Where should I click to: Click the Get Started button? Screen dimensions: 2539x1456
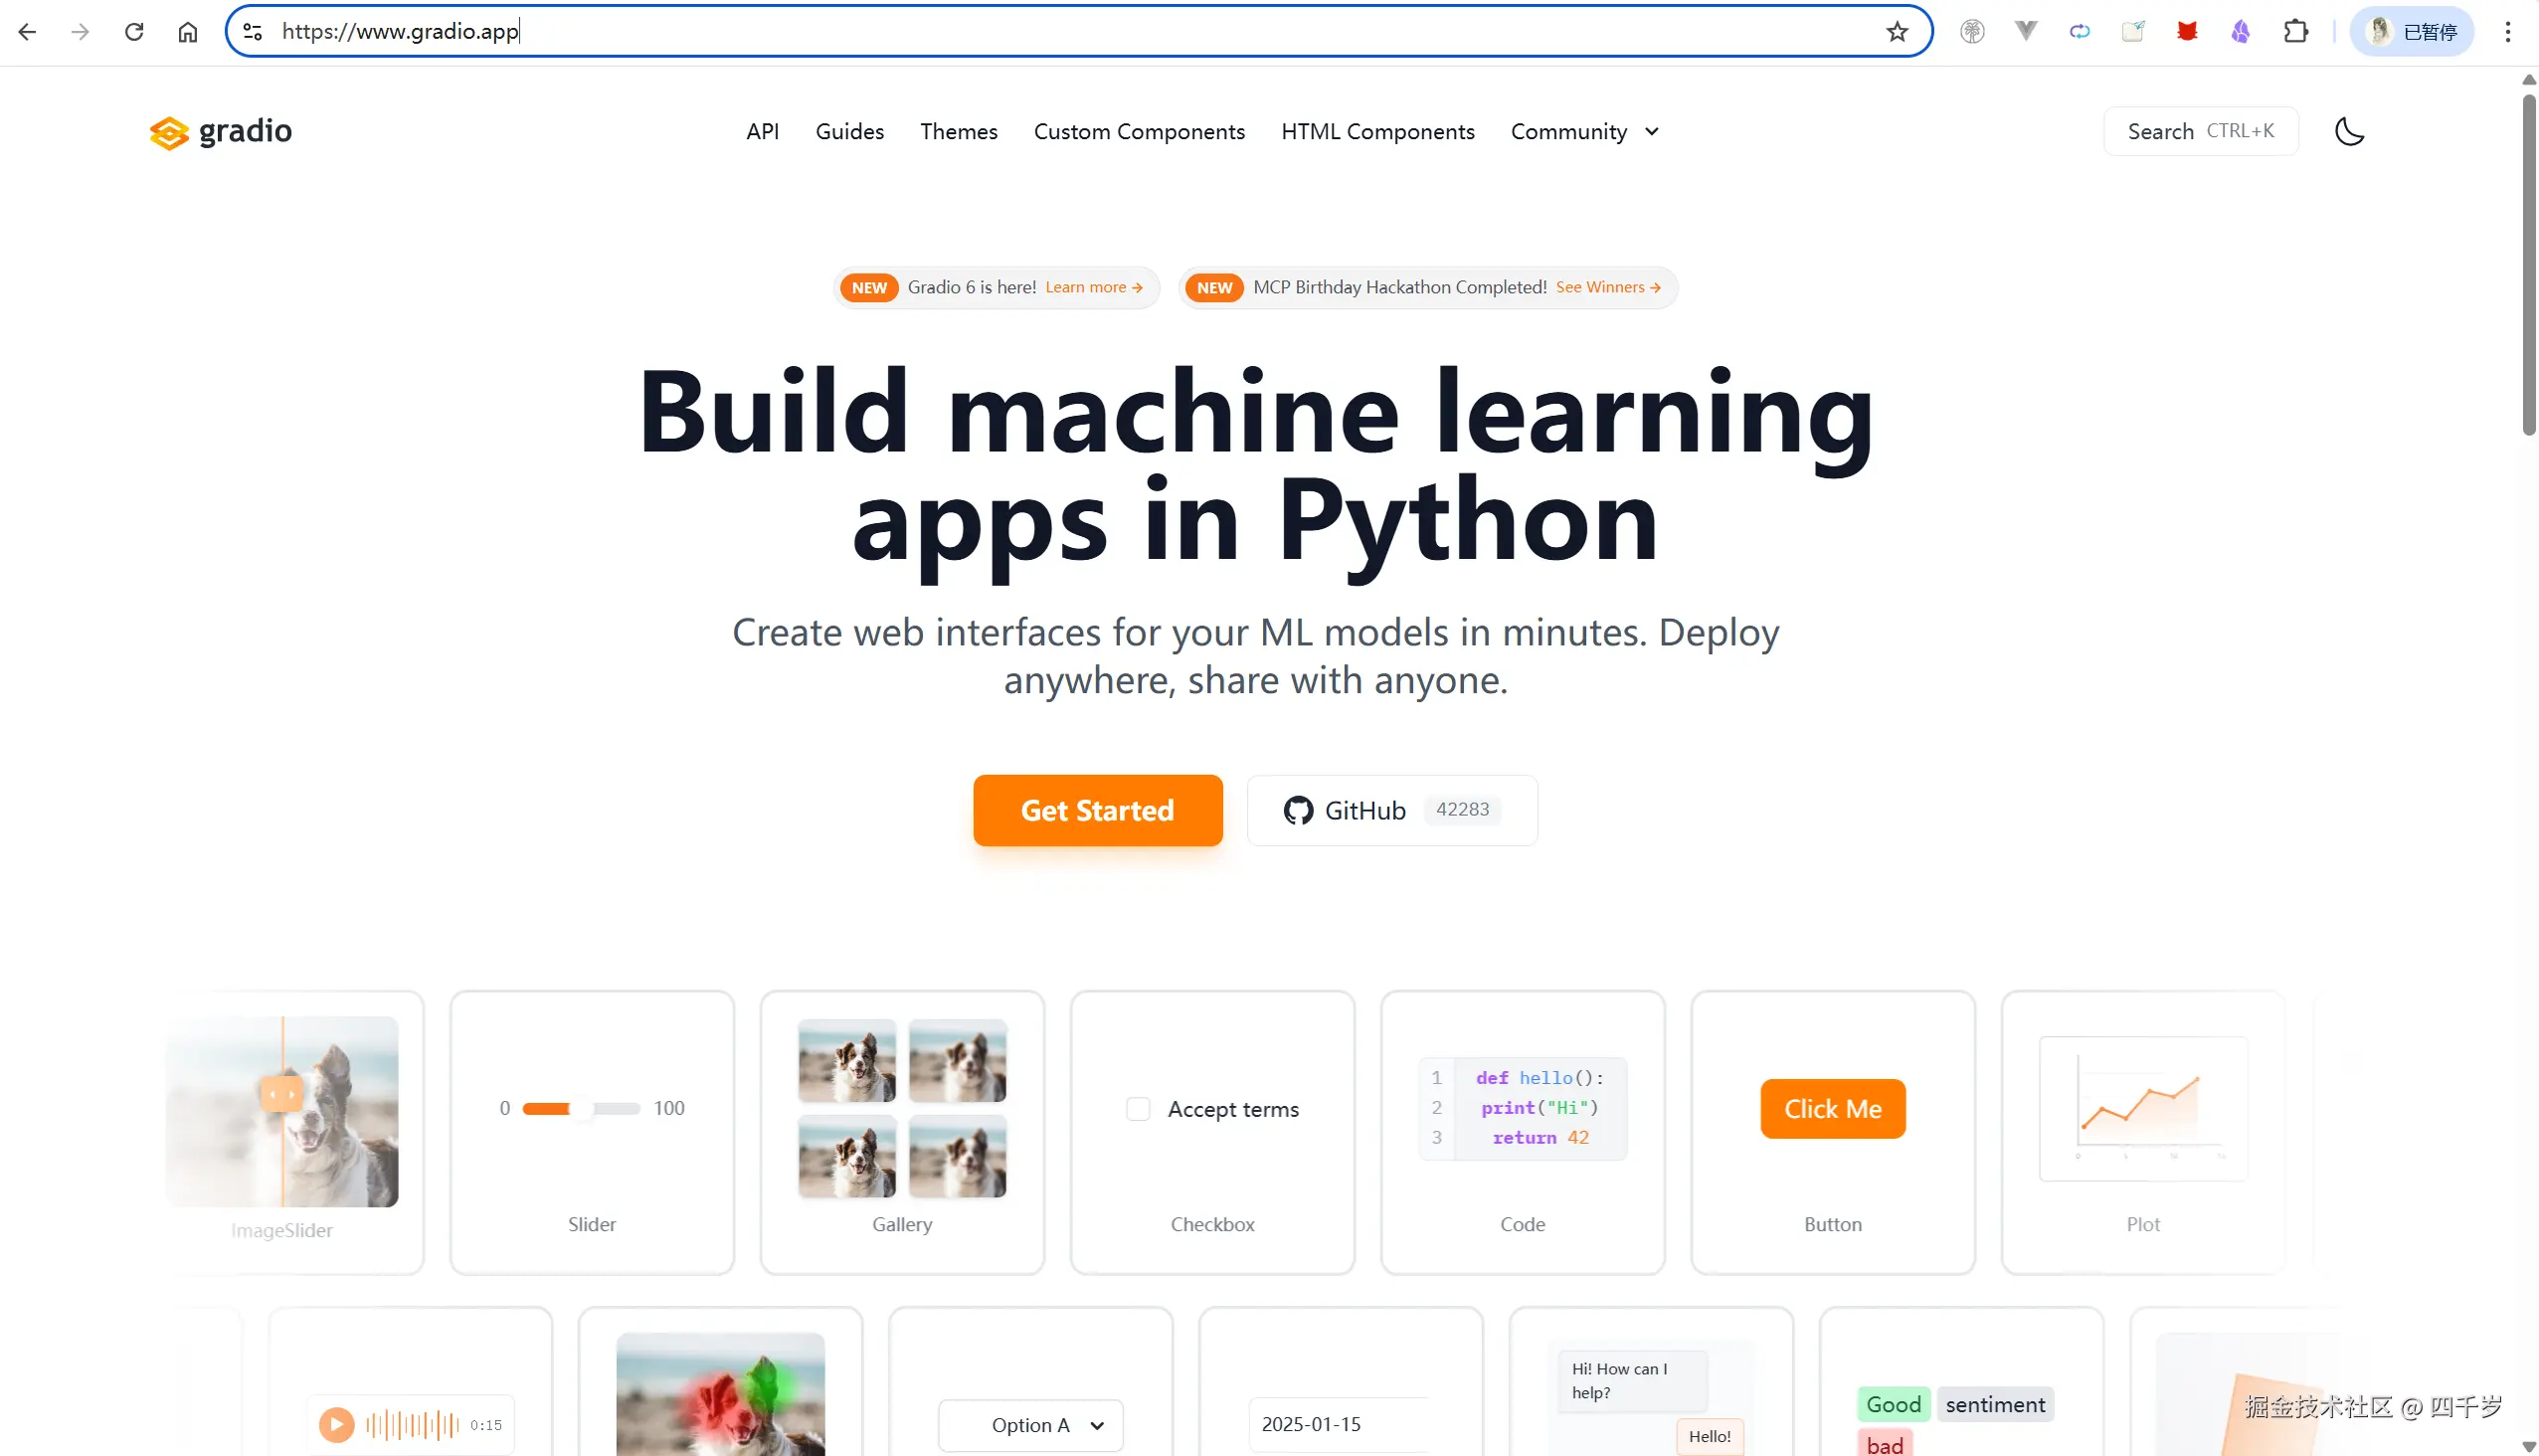tap(1097, 810)
